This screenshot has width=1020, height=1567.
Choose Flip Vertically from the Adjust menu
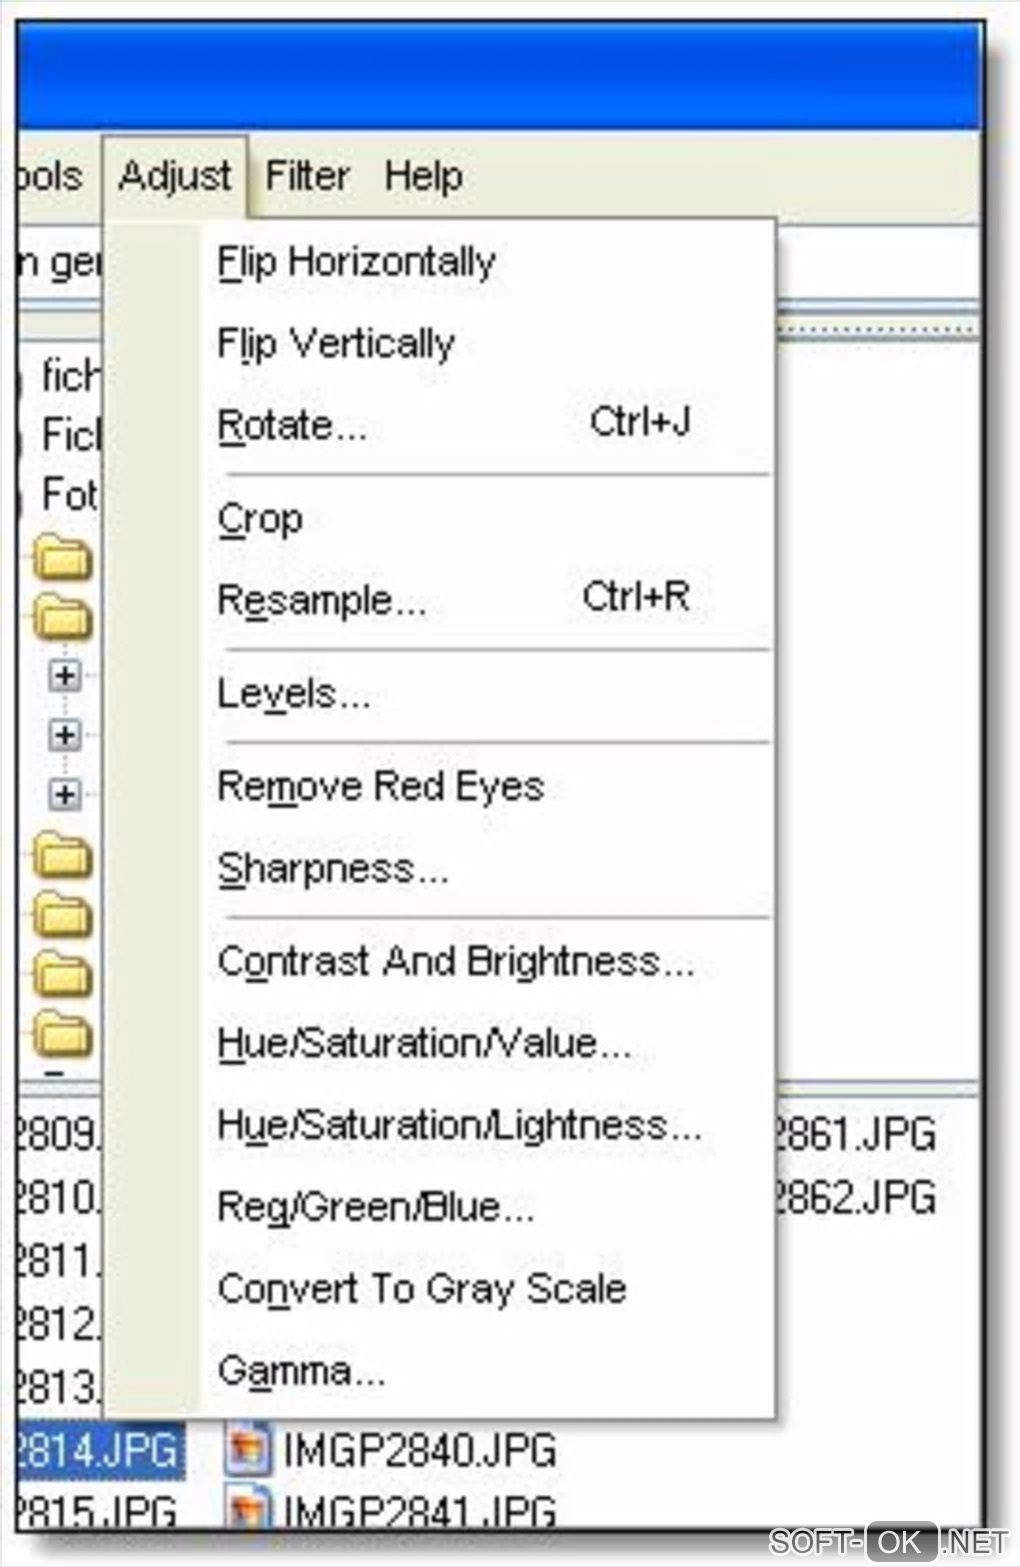click(x=336, y=343)
